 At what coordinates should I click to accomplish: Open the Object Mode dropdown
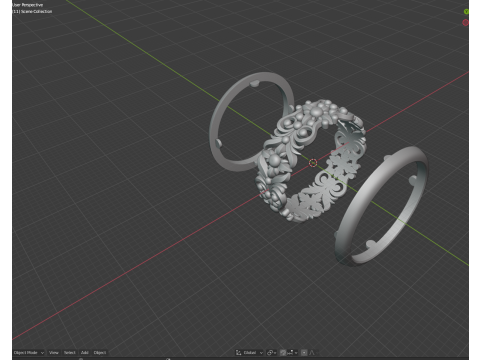(29, 352)
